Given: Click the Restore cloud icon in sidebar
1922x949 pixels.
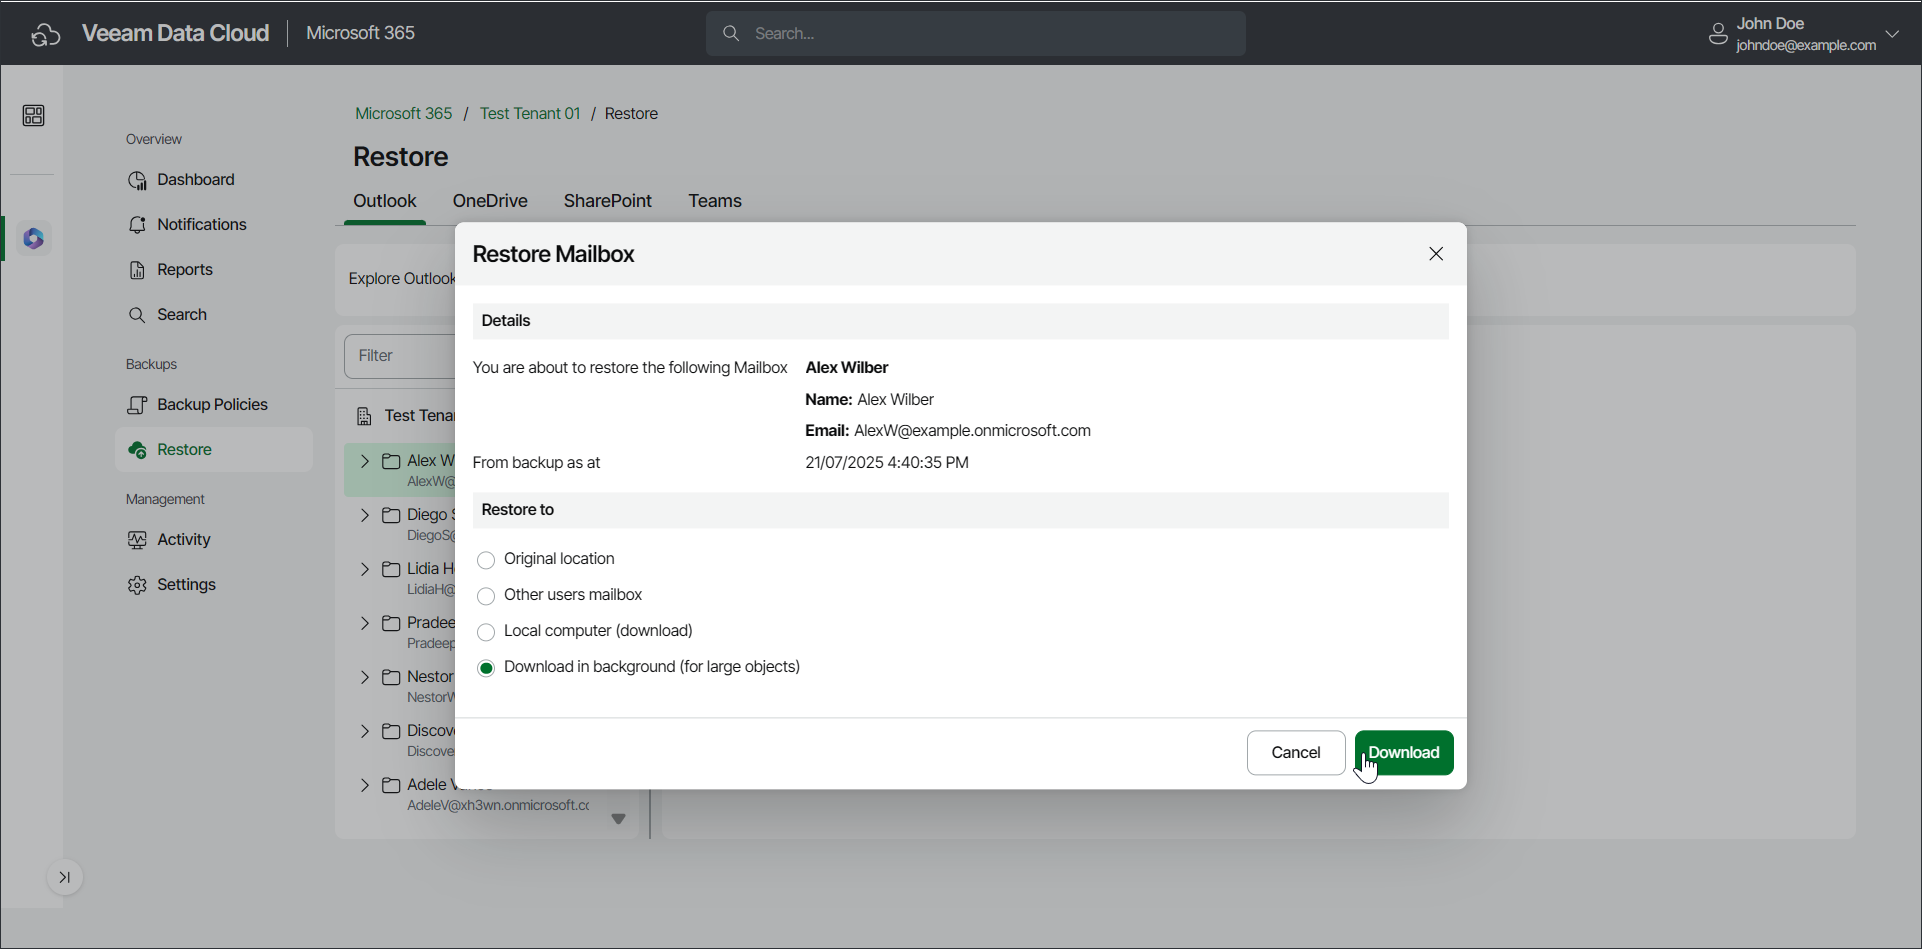Looking at the screenshot, I should pos(138,450).
